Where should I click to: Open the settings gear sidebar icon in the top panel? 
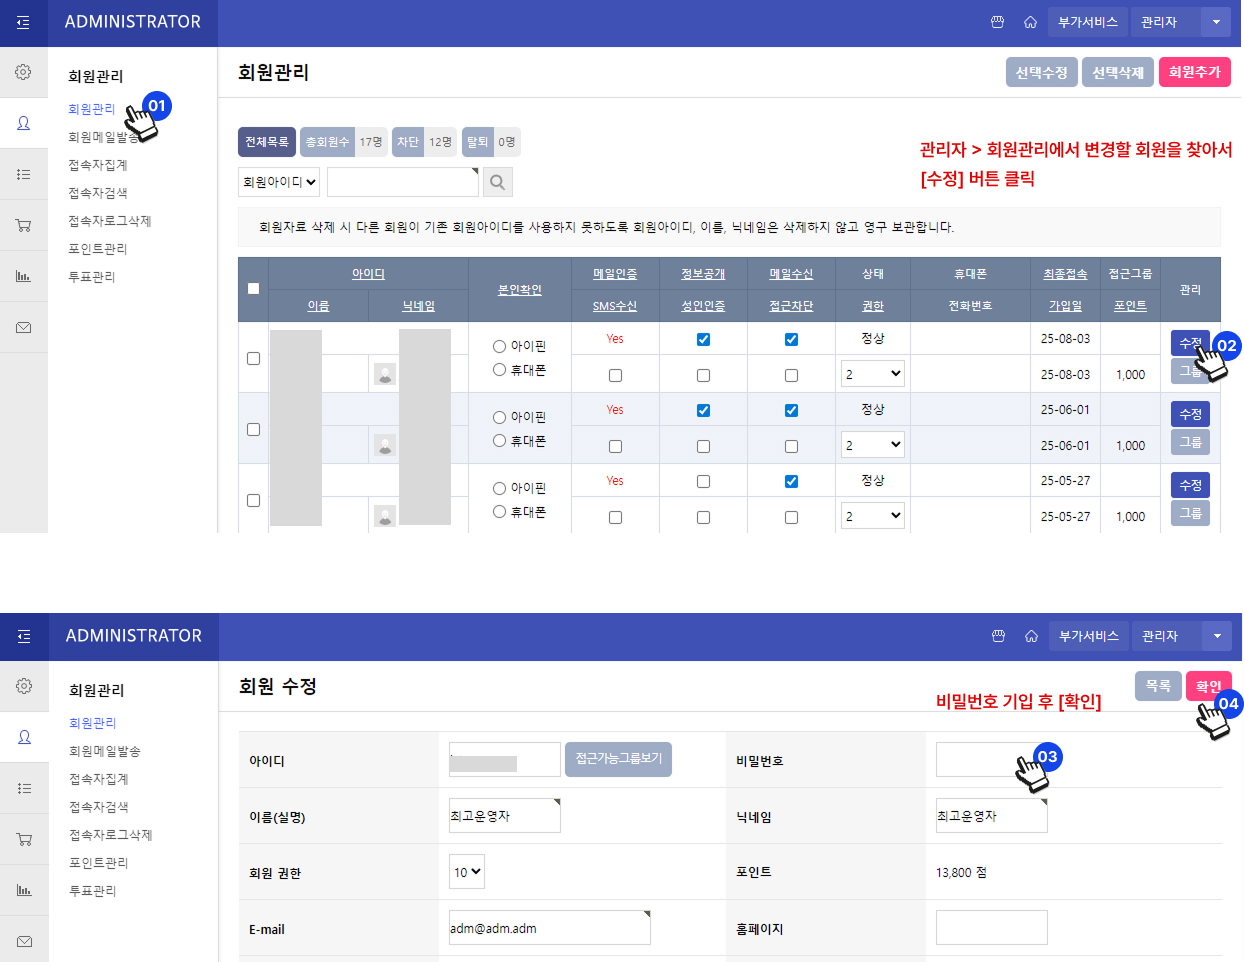click(23, 72)
